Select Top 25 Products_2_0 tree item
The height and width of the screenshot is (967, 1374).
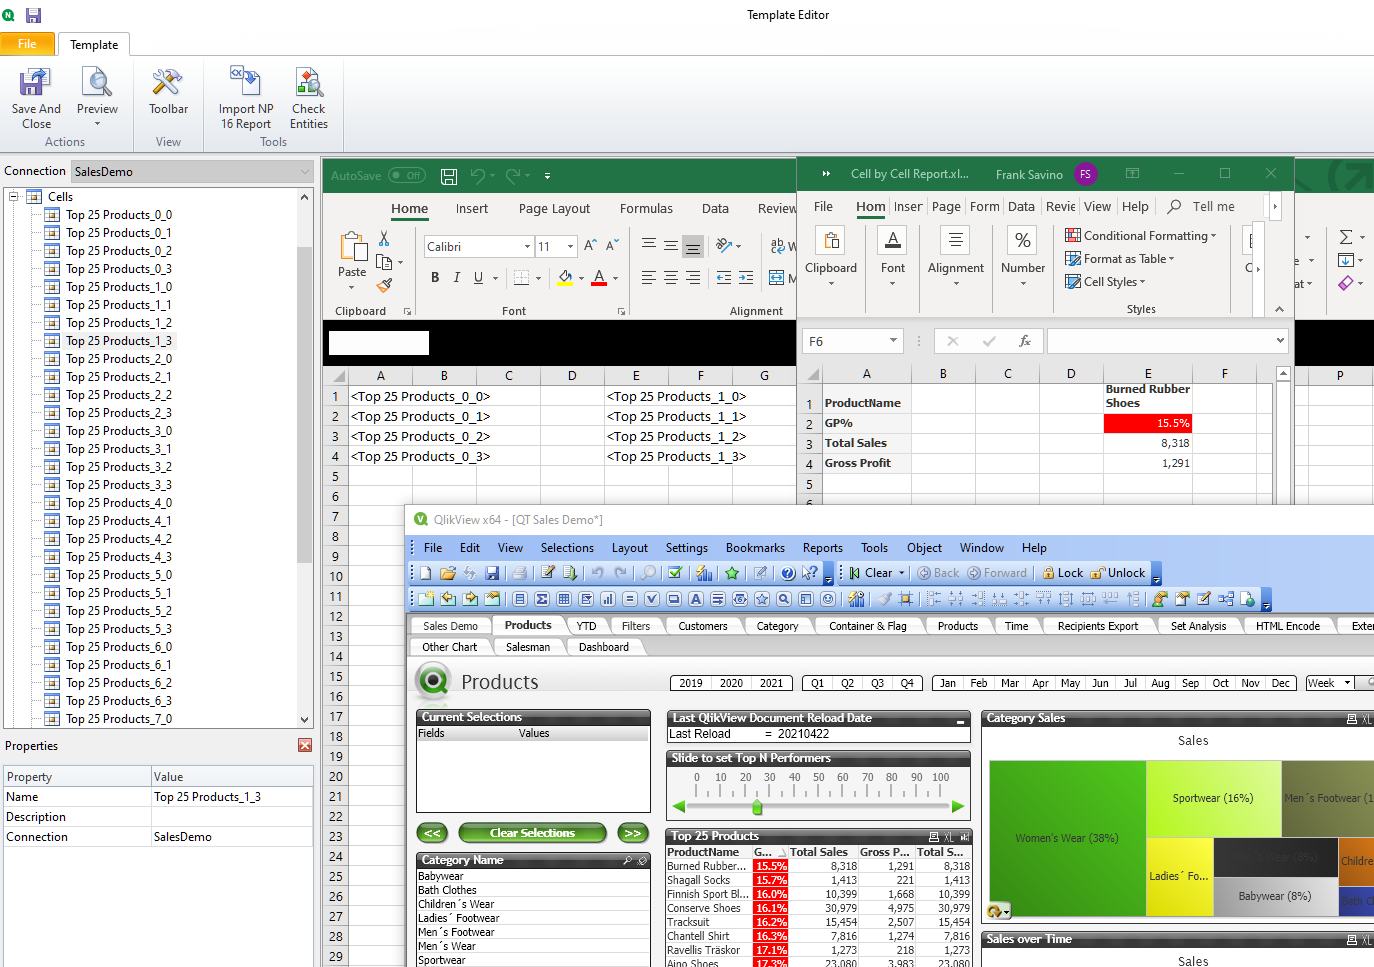point(119,359)
